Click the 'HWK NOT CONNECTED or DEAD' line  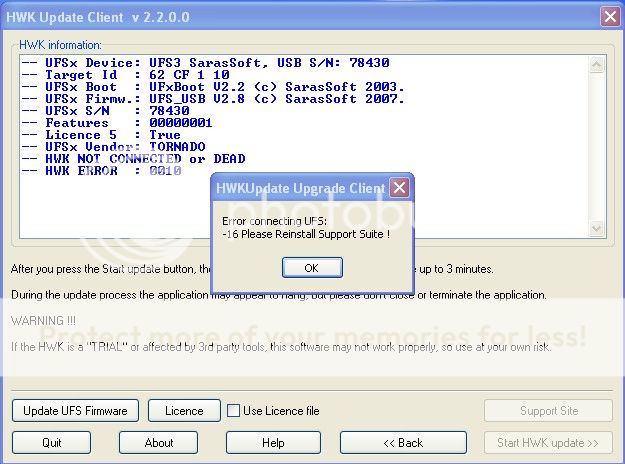pyautogui.click(x=134, y=158)
